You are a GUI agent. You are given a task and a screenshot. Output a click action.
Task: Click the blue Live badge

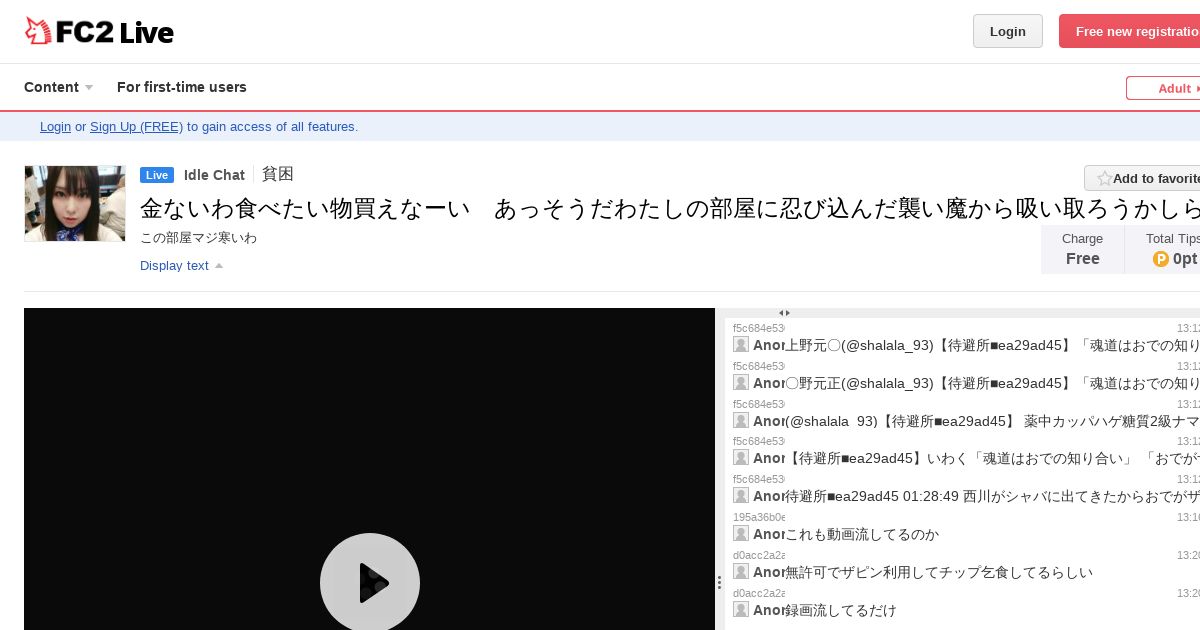point(157,175)
